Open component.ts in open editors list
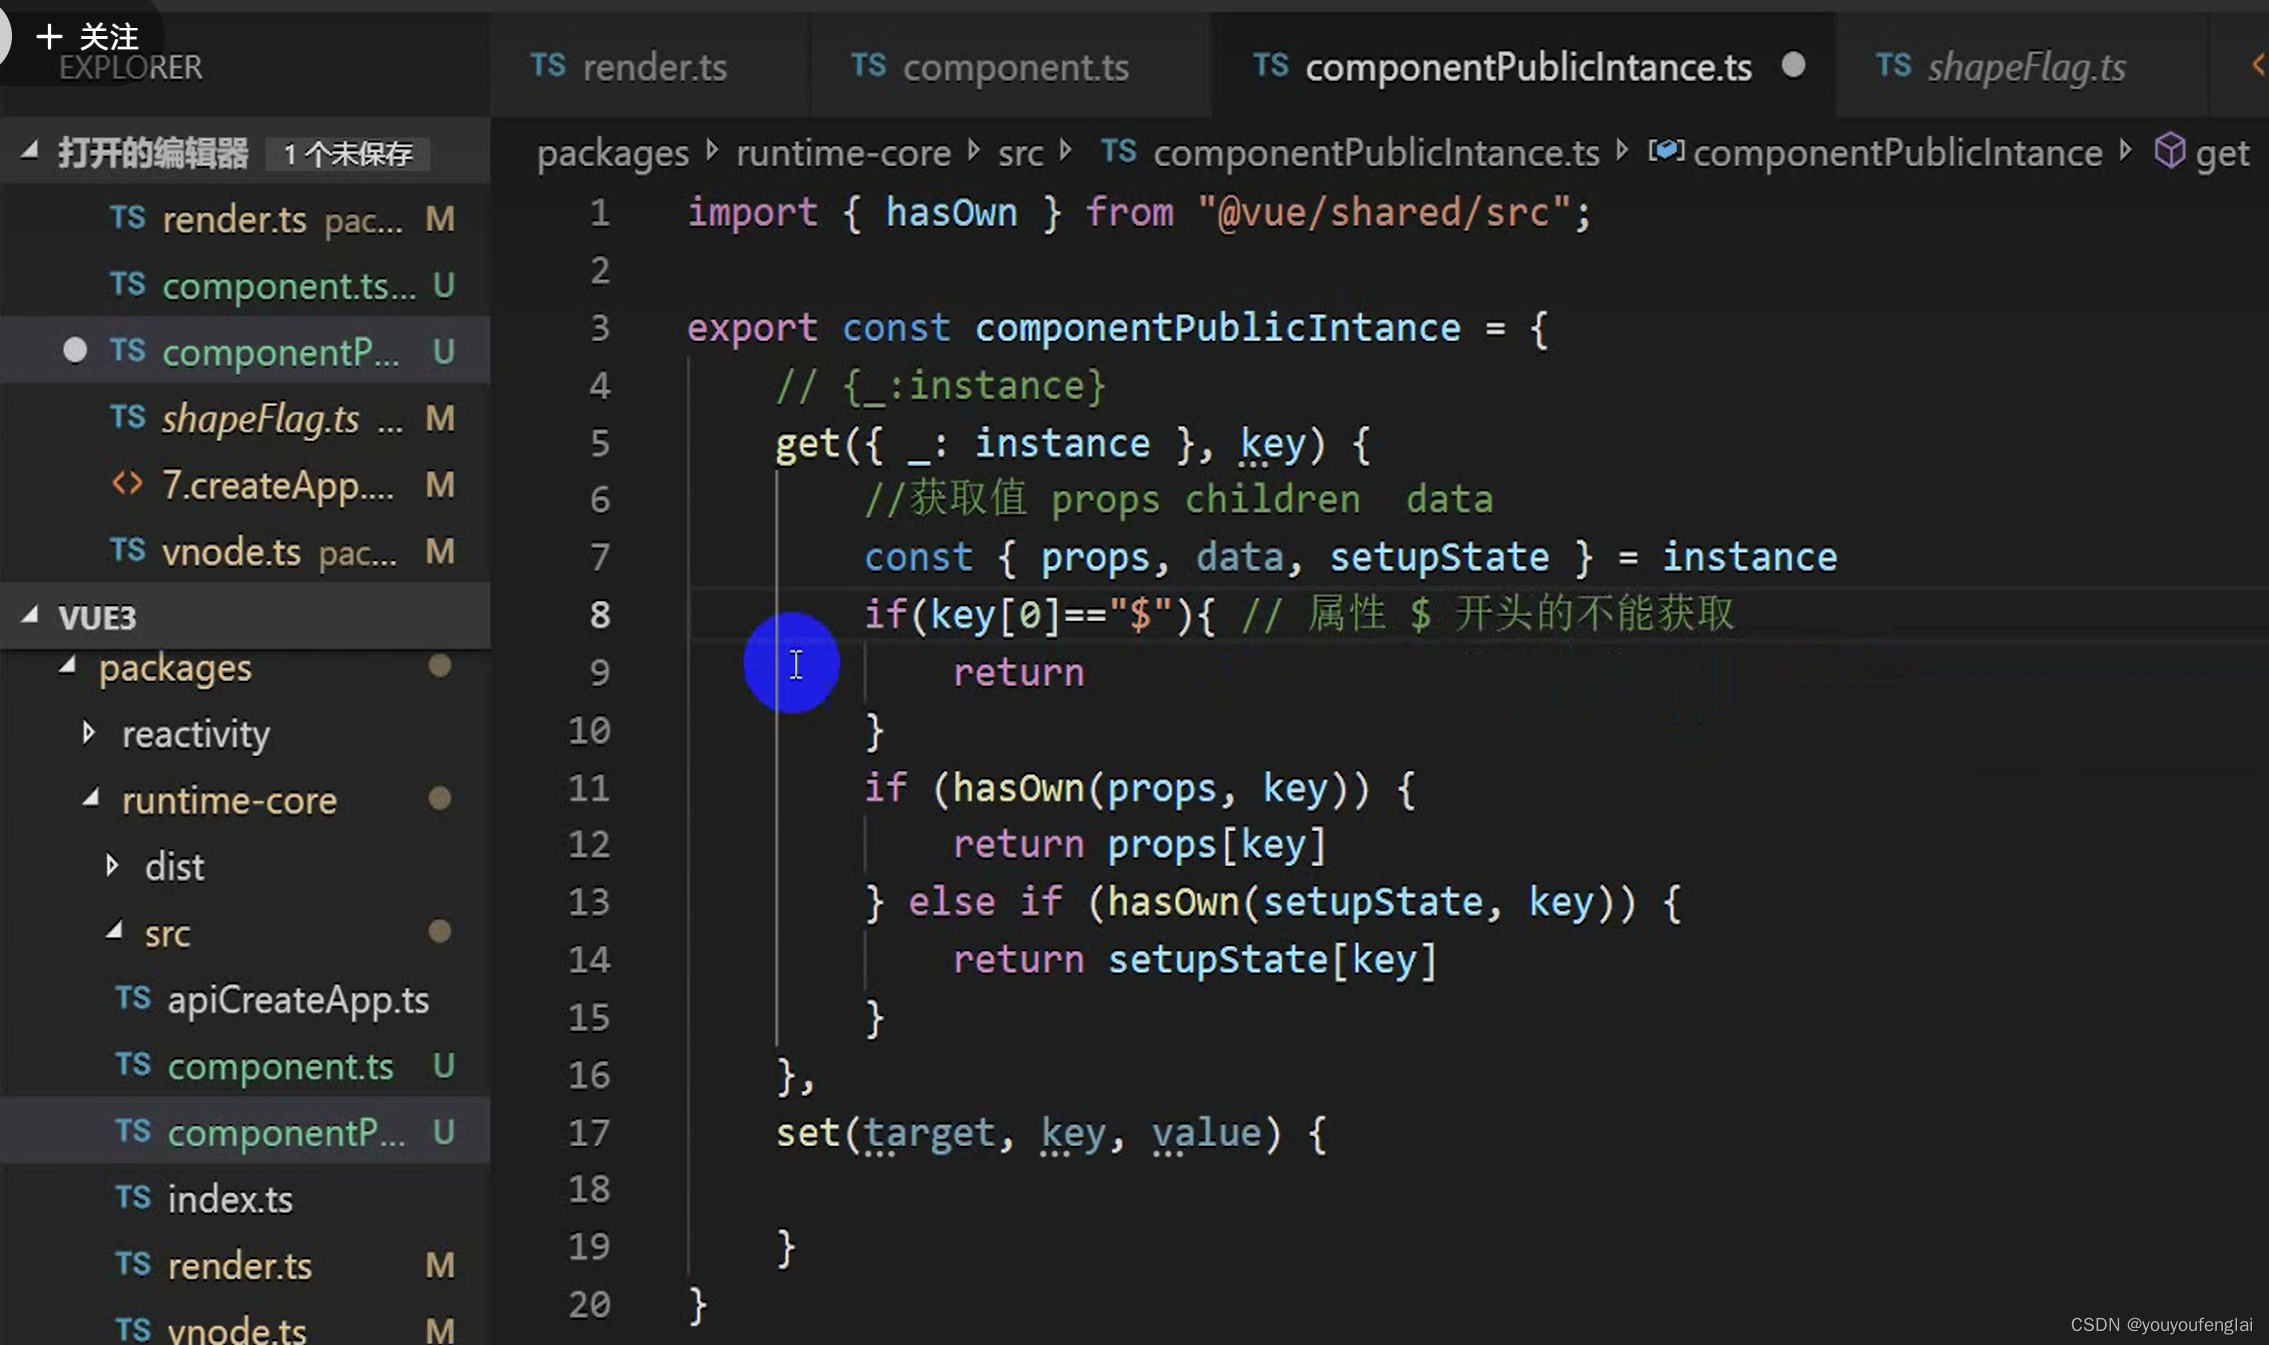The width and height of the screenshot is (2269, 1345). click(x=245, y=286)
